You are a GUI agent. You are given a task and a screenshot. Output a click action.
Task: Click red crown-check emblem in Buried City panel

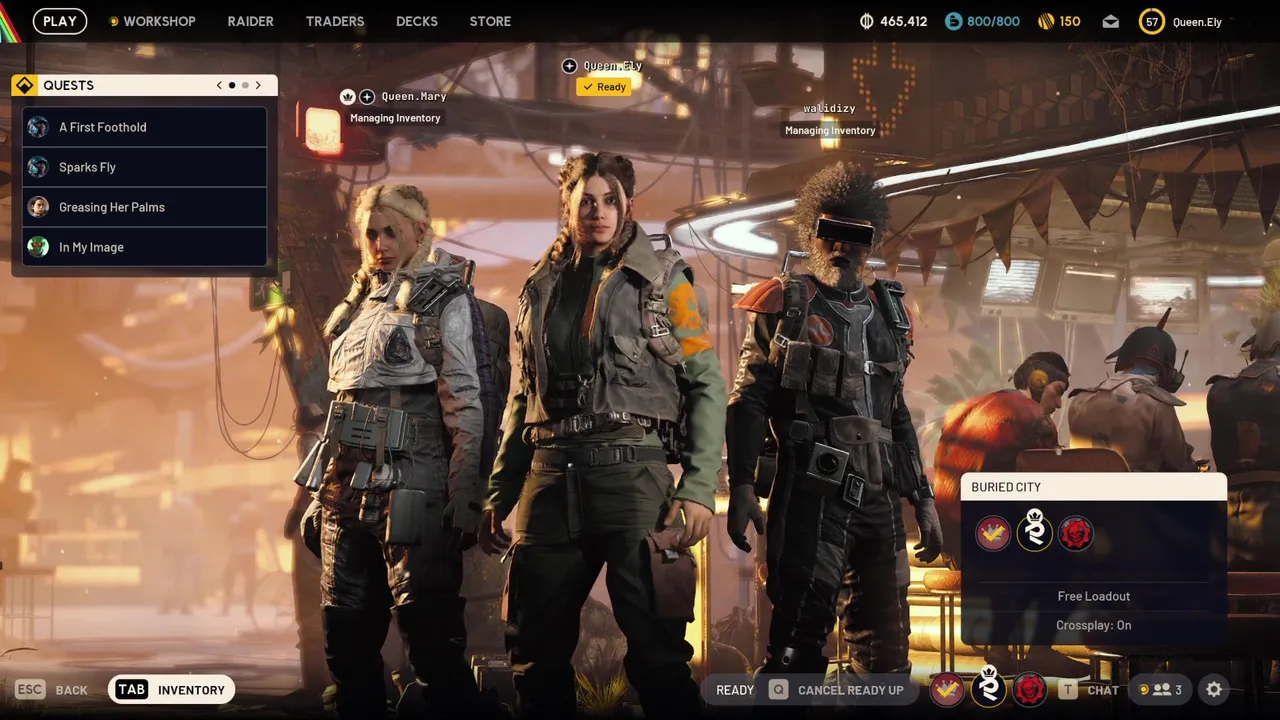click(x=993, y=533)
